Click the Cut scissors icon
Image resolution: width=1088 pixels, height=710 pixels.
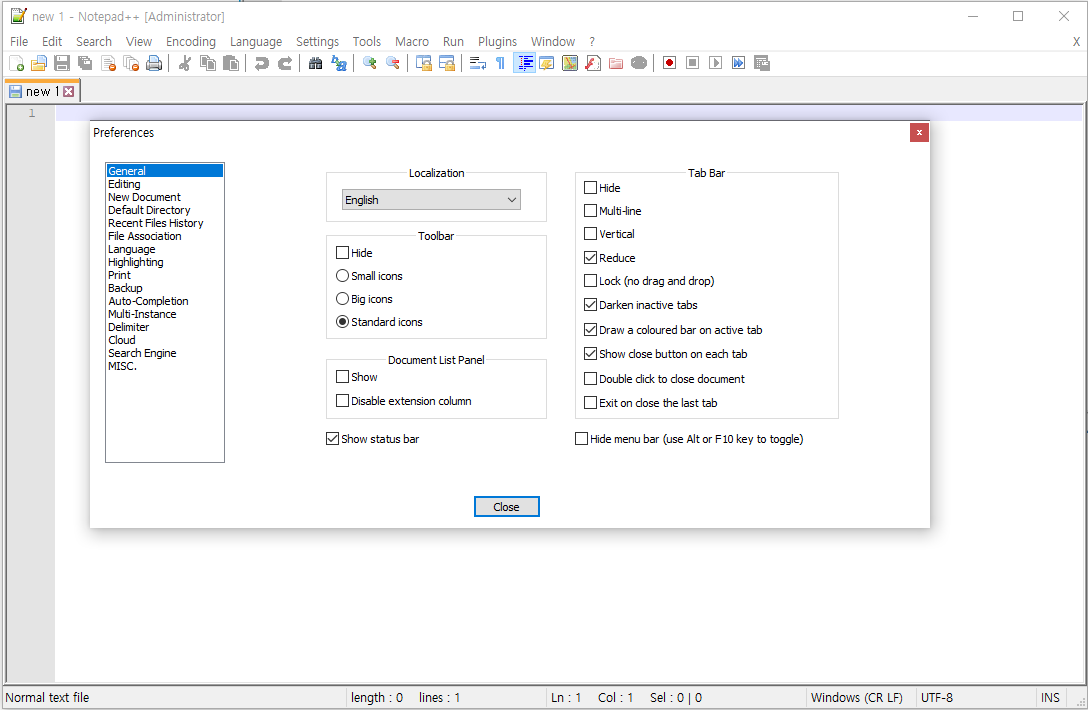click(185, 64)
